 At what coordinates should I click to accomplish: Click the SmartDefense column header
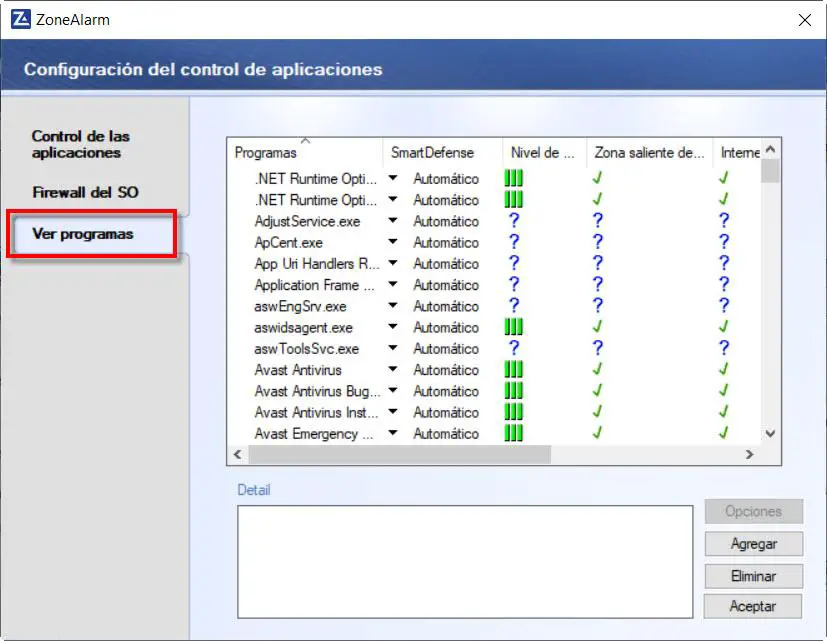tap(443, 152)
